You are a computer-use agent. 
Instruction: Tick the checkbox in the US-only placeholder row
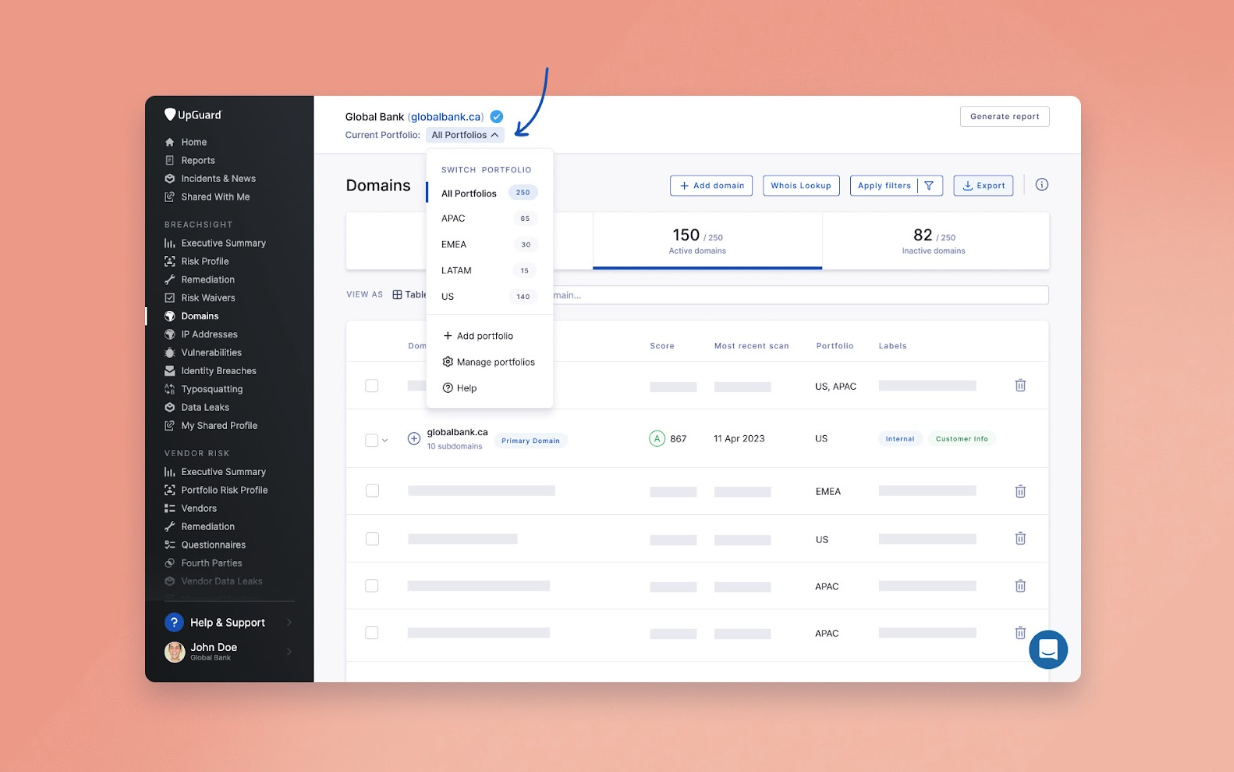pyautogui.click(x=372, y=539)
